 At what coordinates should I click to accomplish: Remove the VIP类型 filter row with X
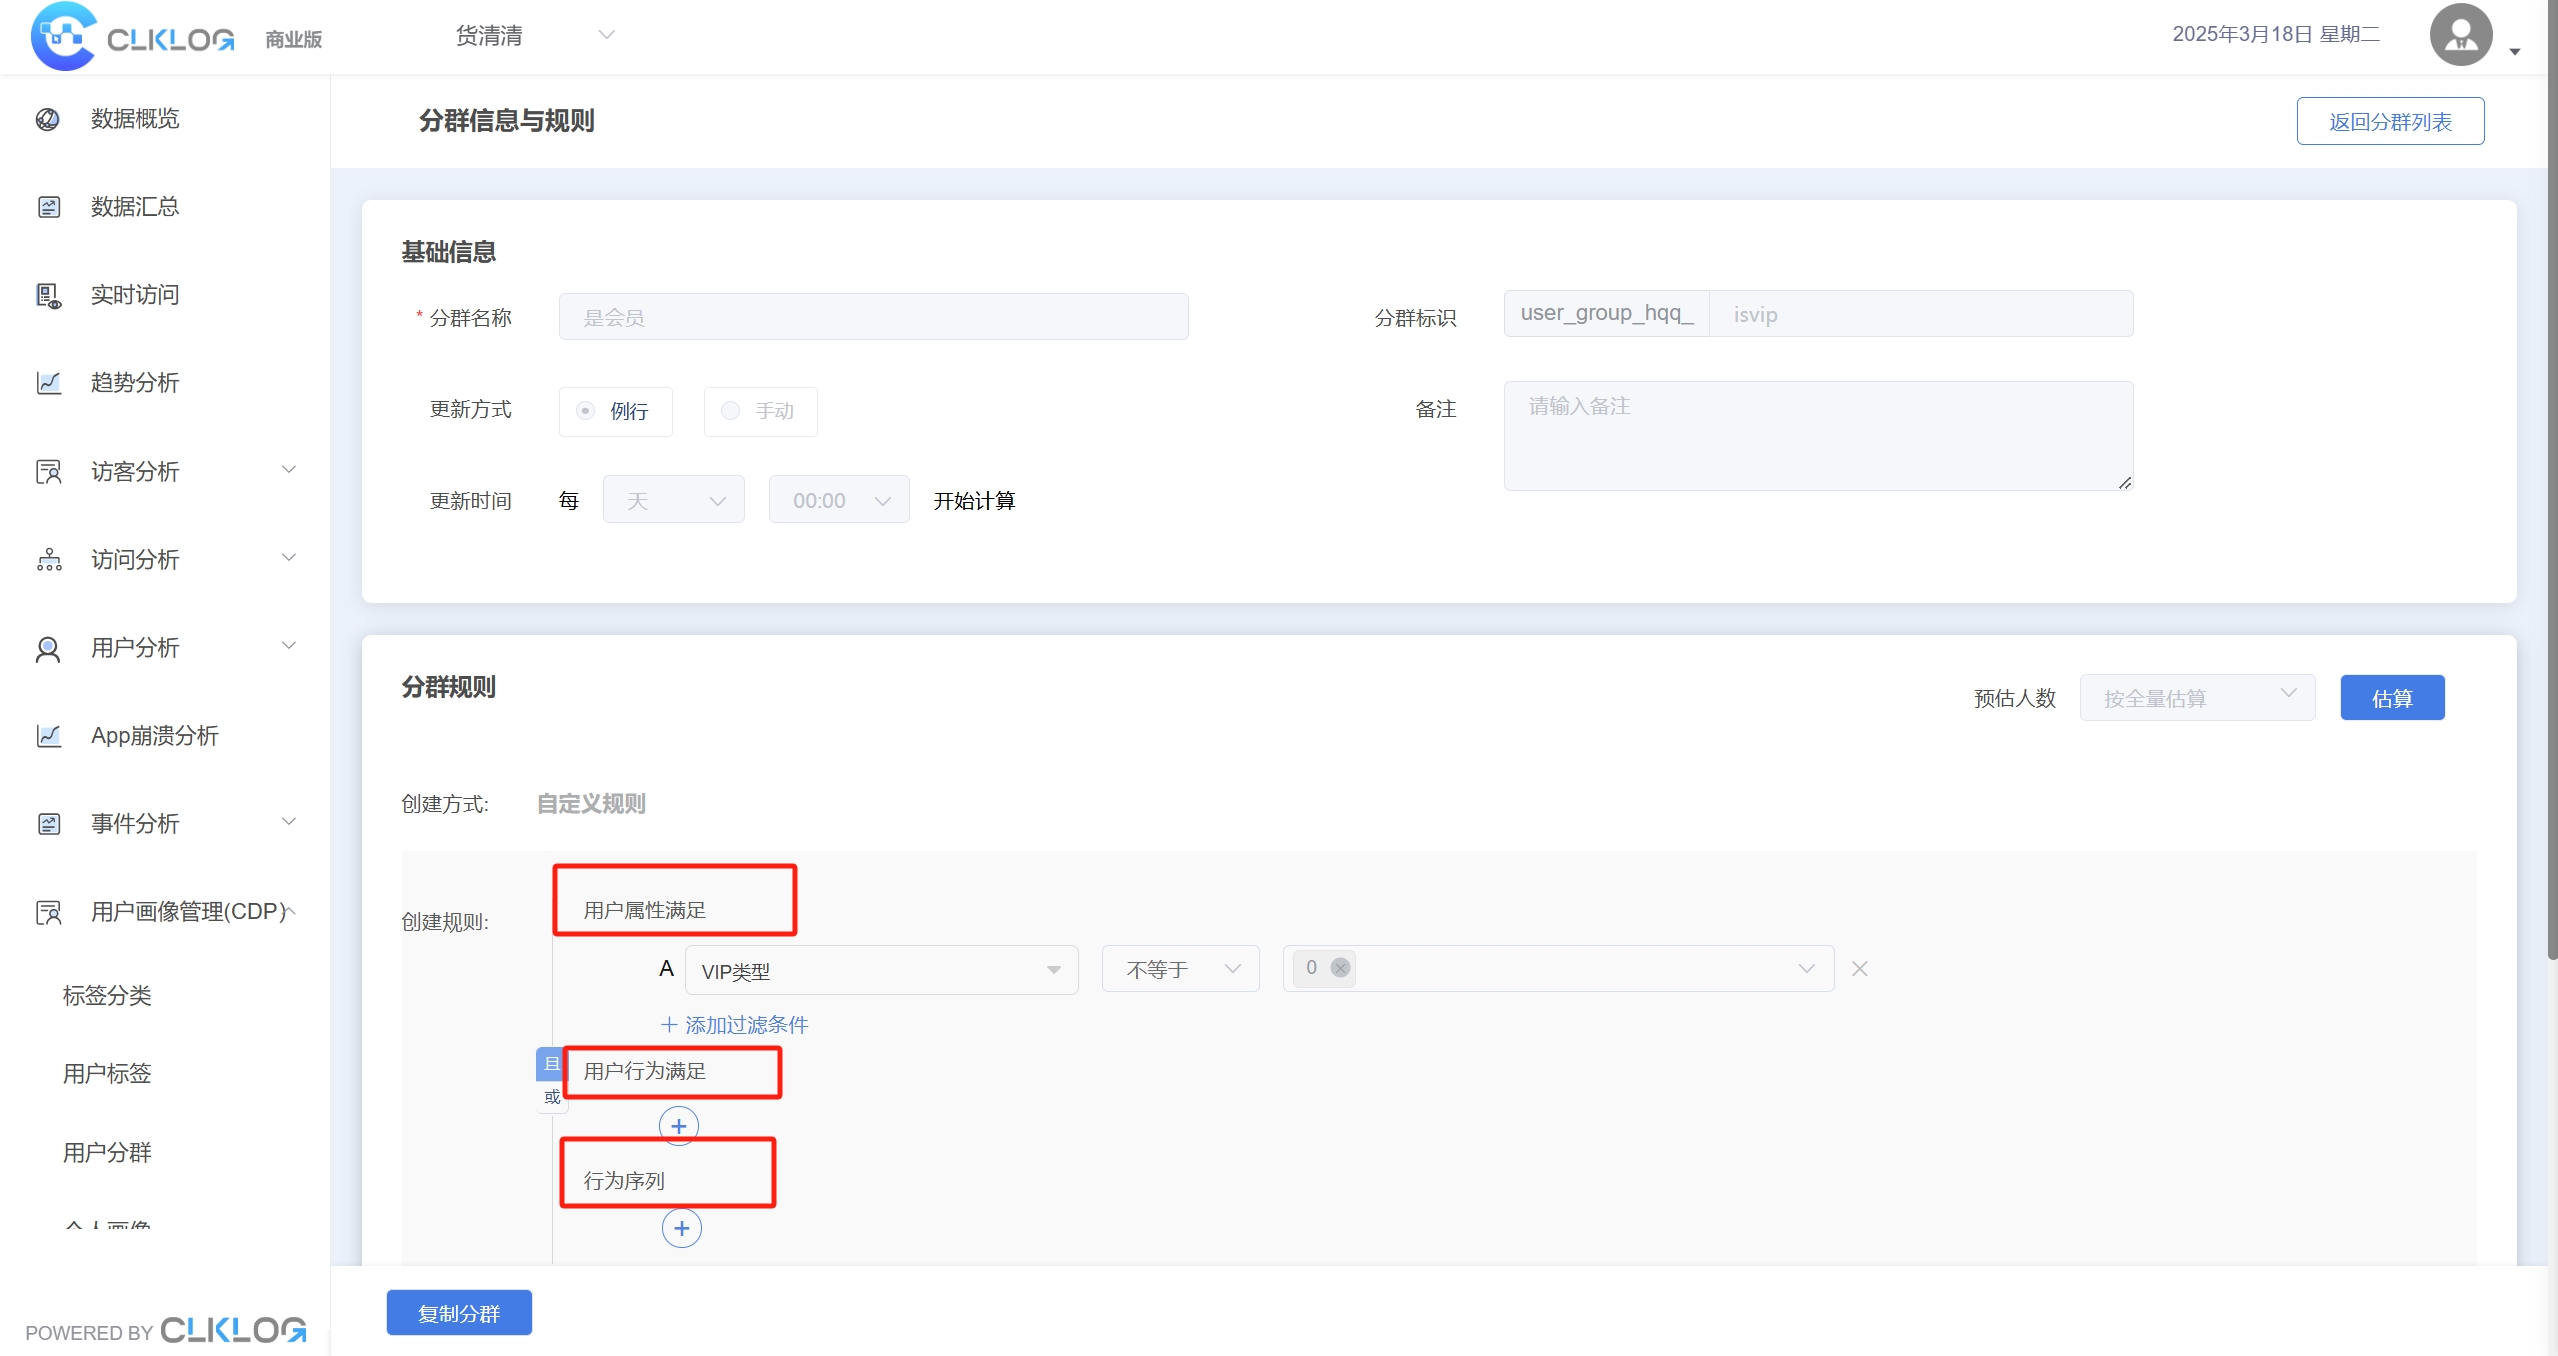coord(1859,969)
